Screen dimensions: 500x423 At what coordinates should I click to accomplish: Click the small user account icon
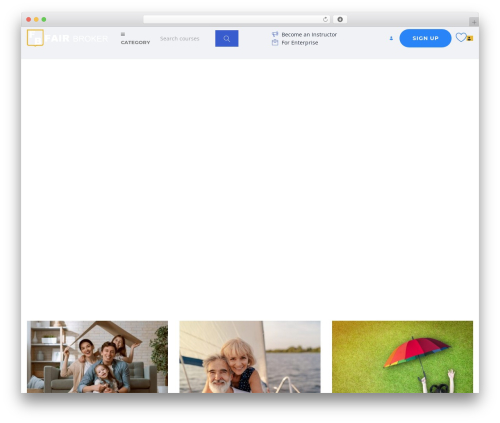coord(391,38)
